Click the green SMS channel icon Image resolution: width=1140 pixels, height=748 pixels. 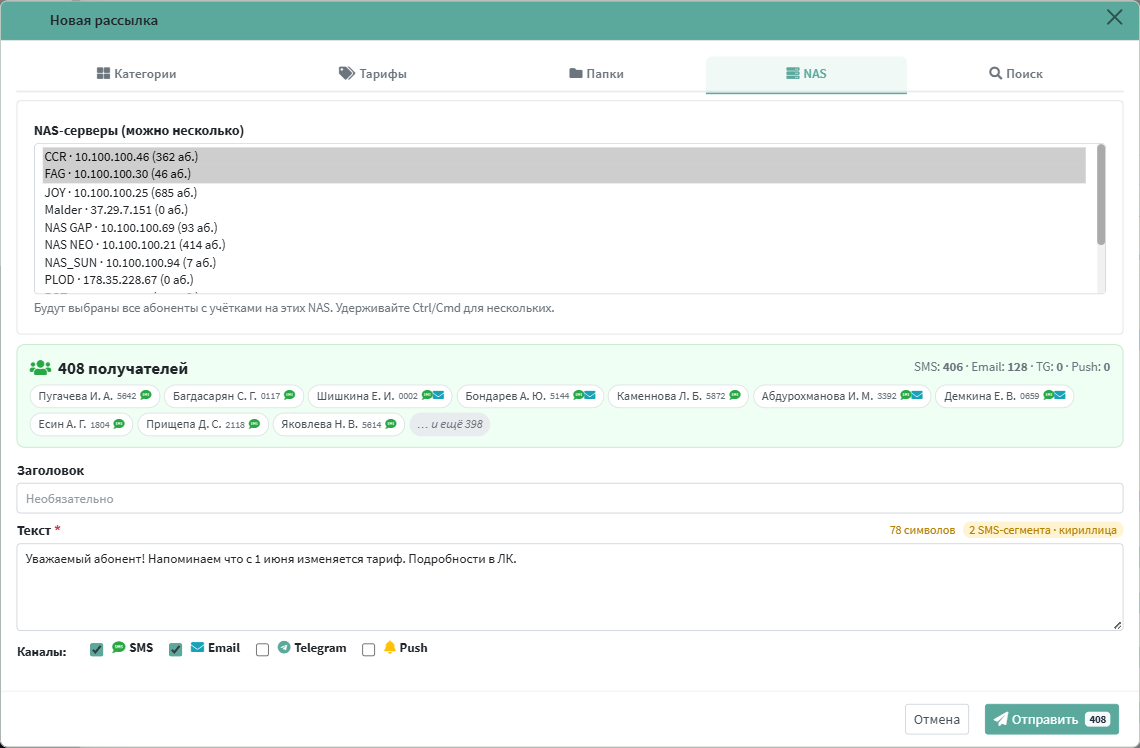point(119,647)
